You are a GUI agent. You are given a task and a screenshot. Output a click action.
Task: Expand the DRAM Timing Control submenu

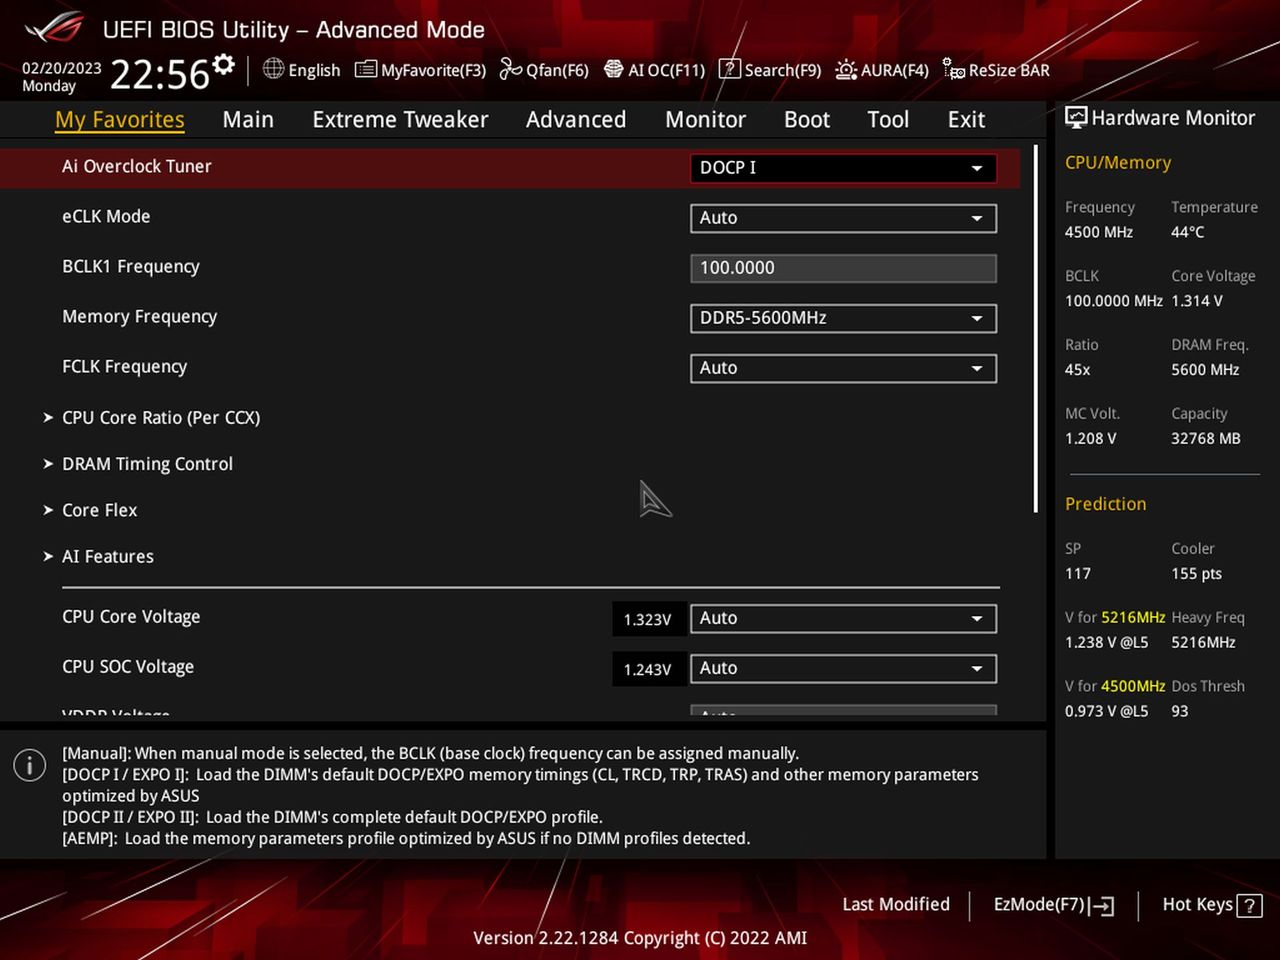pos(147,464)
